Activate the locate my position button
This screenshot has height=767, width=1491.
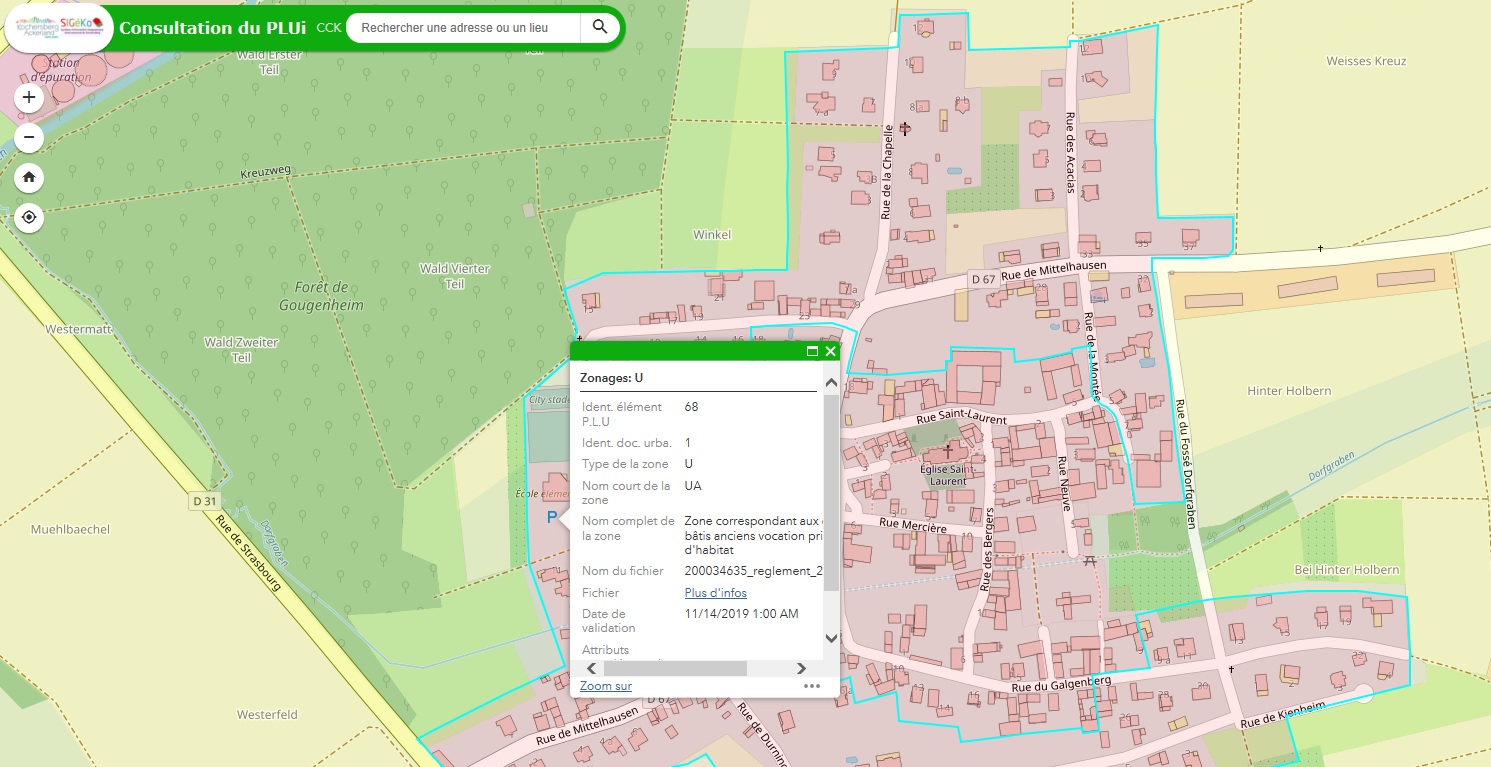(x=29, y=217)
